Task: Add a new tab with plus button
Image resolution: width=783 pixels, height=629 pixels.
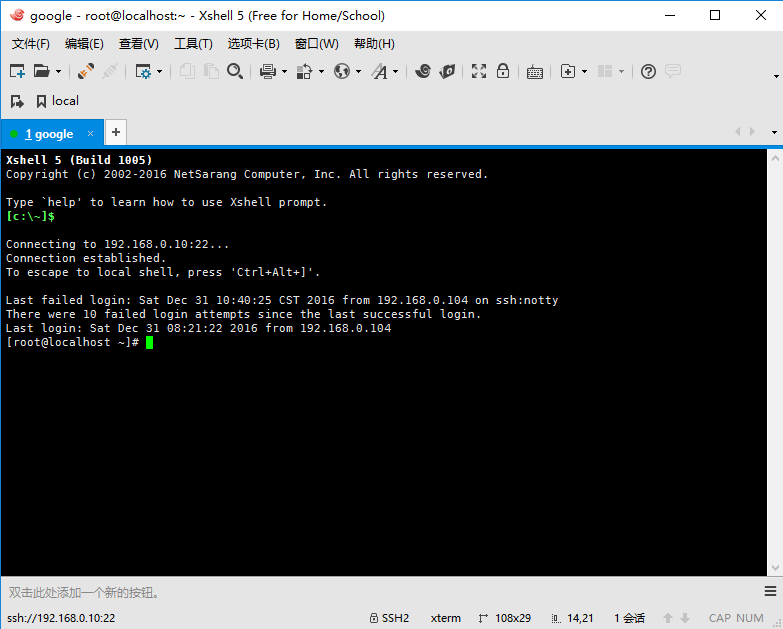Action: pyautogui.click(x=116, y=132)
